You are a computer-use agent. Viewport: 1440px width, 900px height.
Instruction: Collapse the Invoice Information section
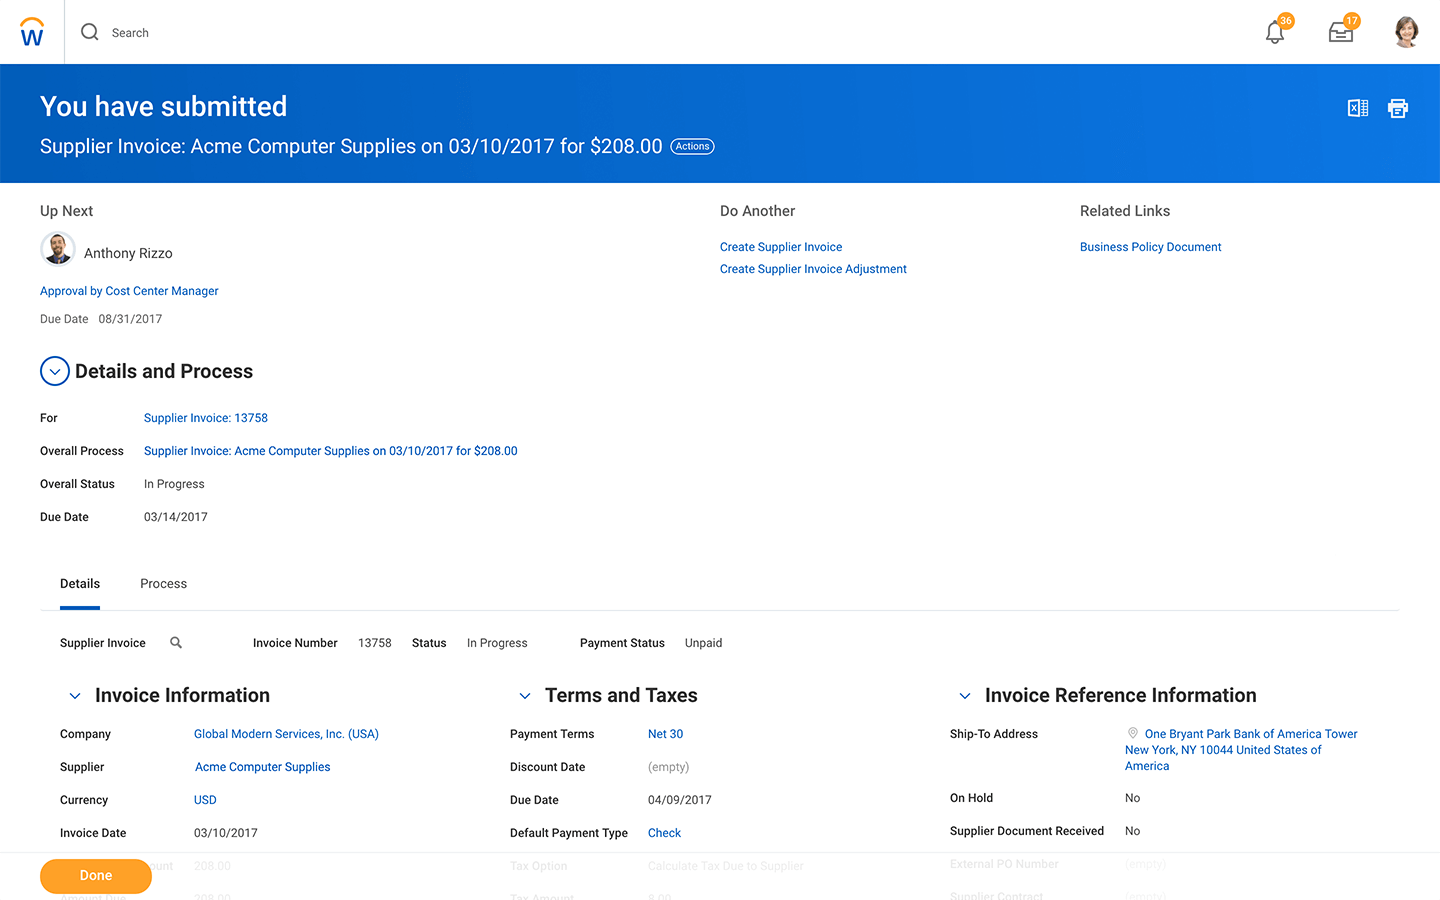[x=75, y=696]
